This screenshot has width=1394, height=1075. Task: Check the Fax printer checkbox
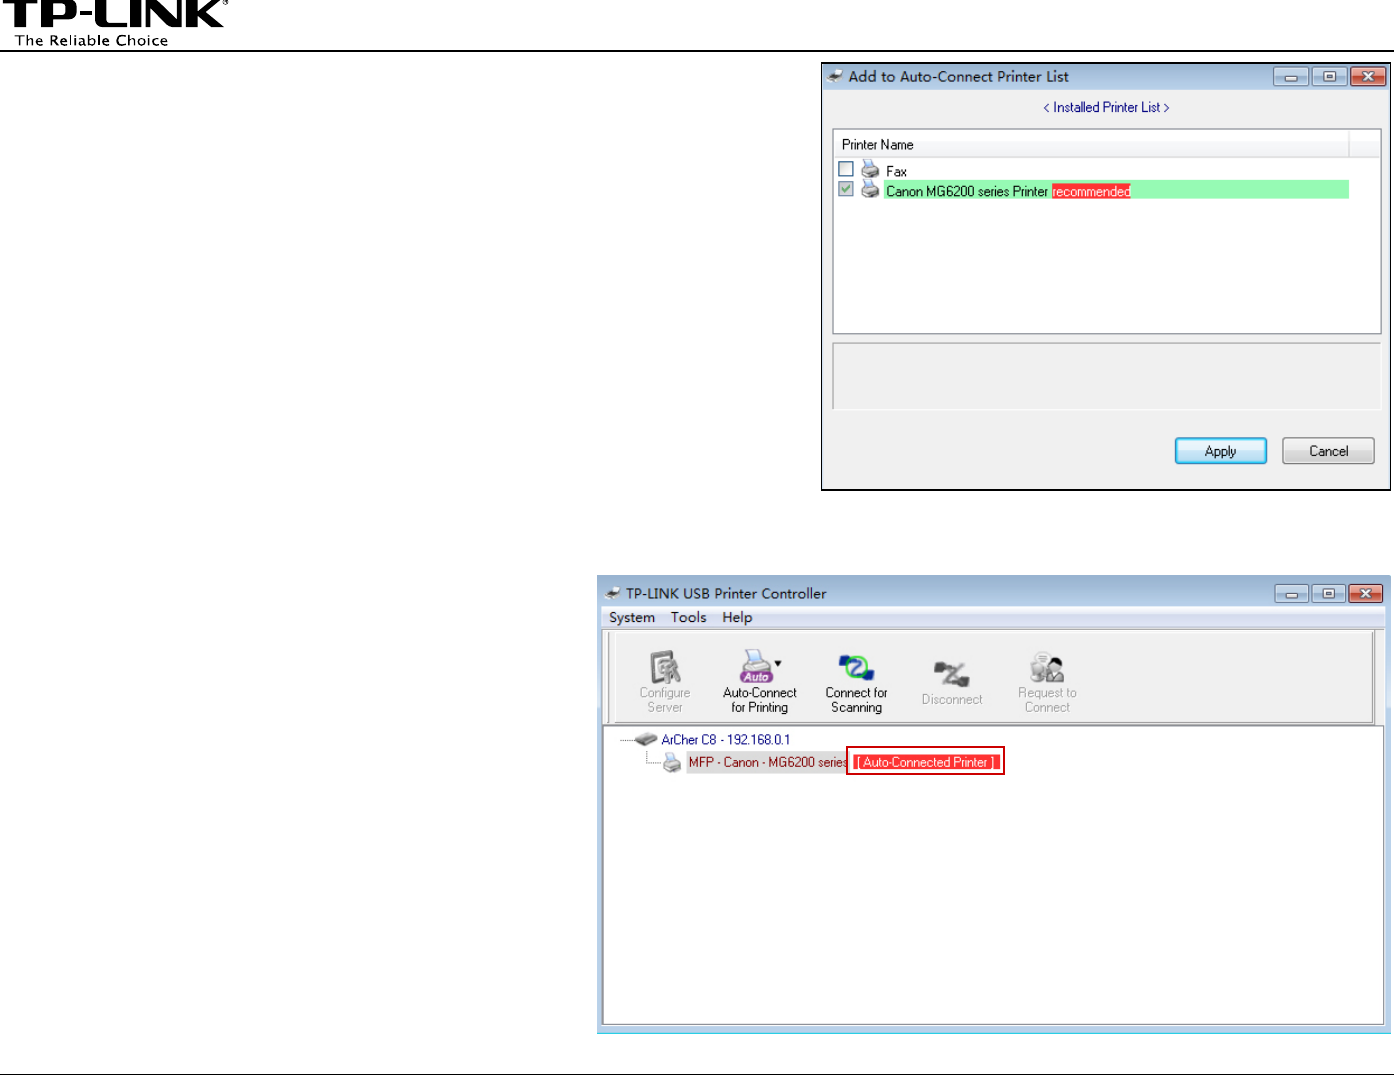click(846, 169)
